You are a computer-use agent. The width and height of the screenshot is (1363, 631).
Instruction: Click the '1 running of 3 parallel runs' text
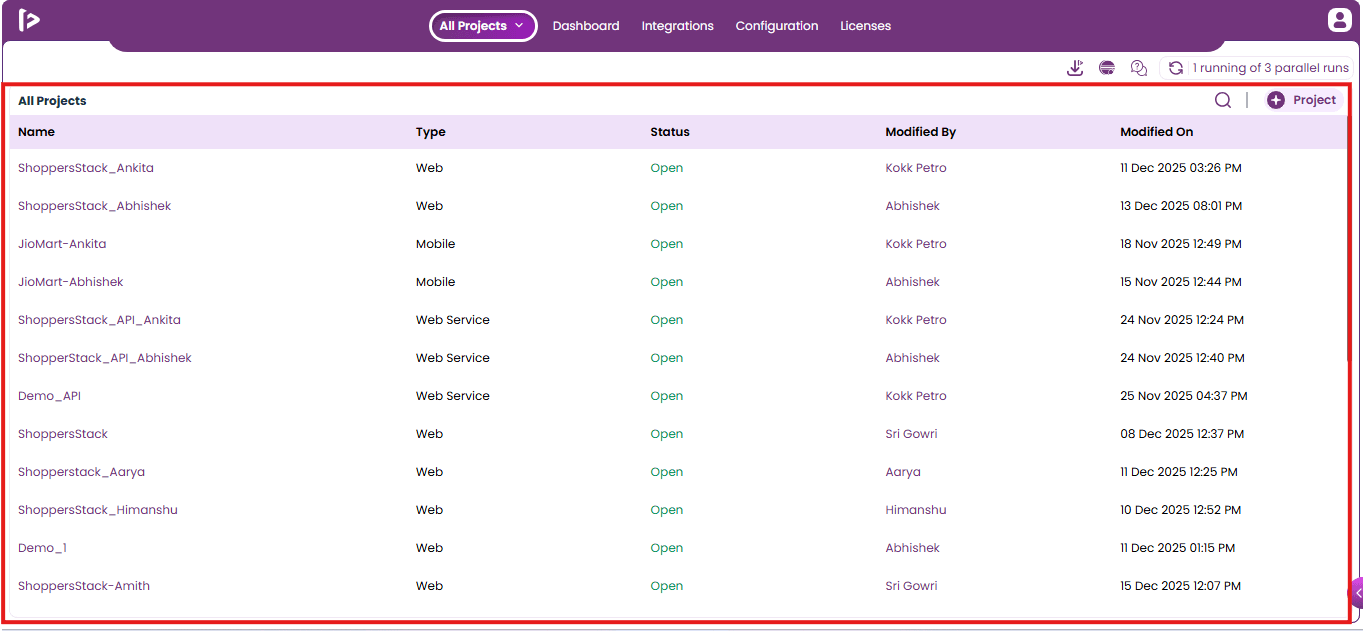tap(1271, 68)
